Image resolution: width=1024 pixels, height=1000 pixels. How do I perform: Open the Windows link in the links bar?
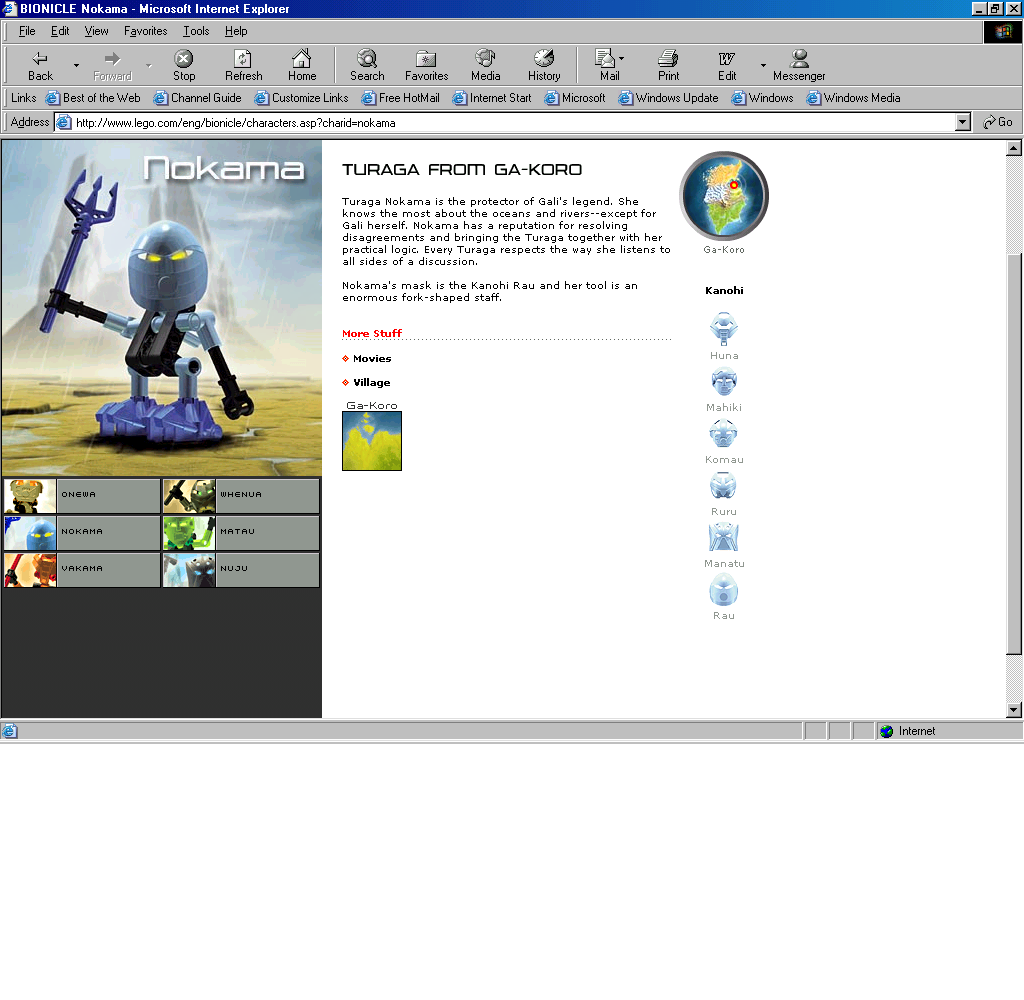coord(763,98)
